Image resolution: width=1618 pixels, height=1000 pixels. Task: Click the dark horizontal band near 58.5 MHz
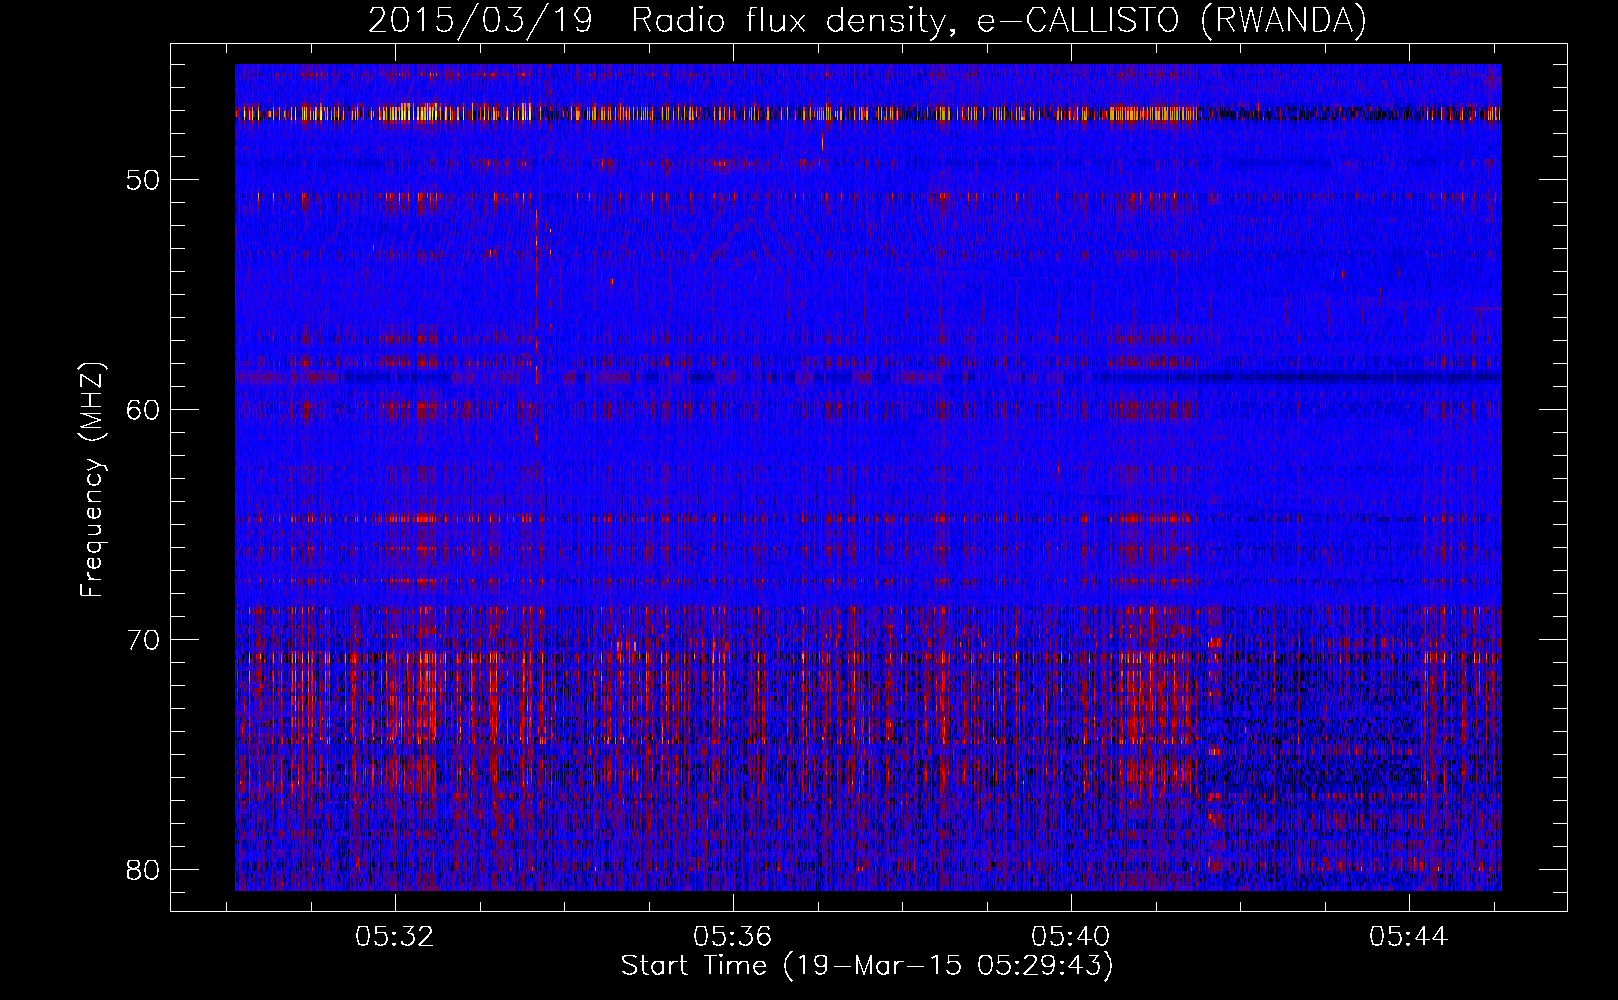[x=868, y=377]
